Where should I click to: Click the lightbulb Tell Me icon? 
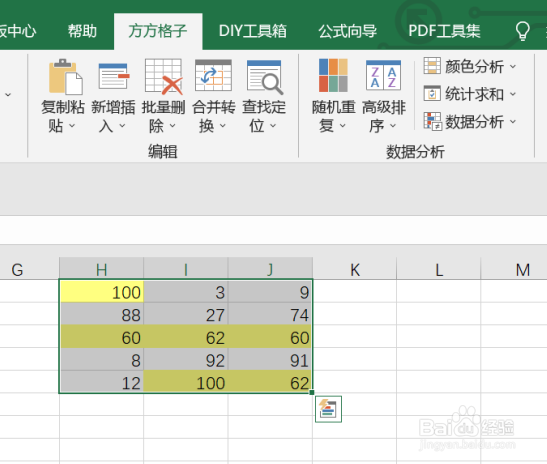tap(523, 31)
